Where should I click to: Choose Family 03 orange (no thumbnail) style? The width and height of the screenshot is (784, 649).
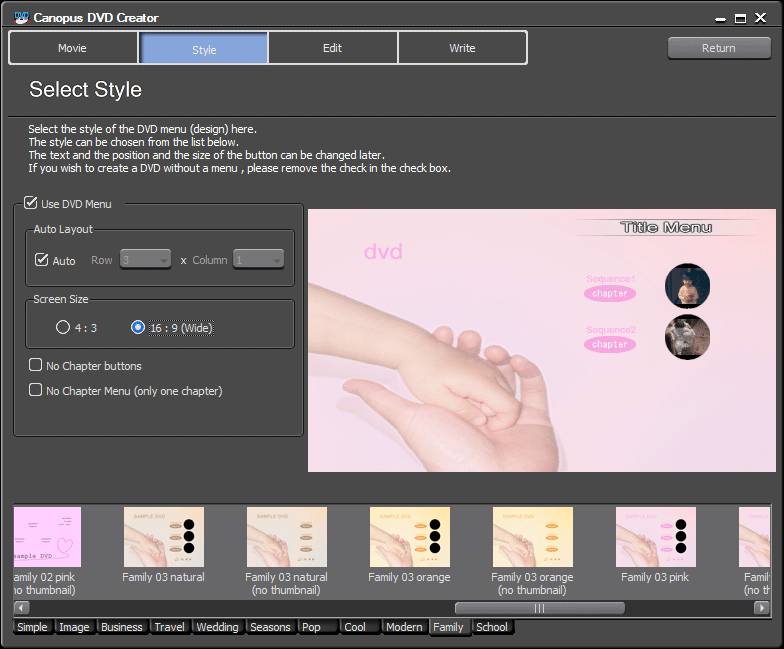[532, 537]
